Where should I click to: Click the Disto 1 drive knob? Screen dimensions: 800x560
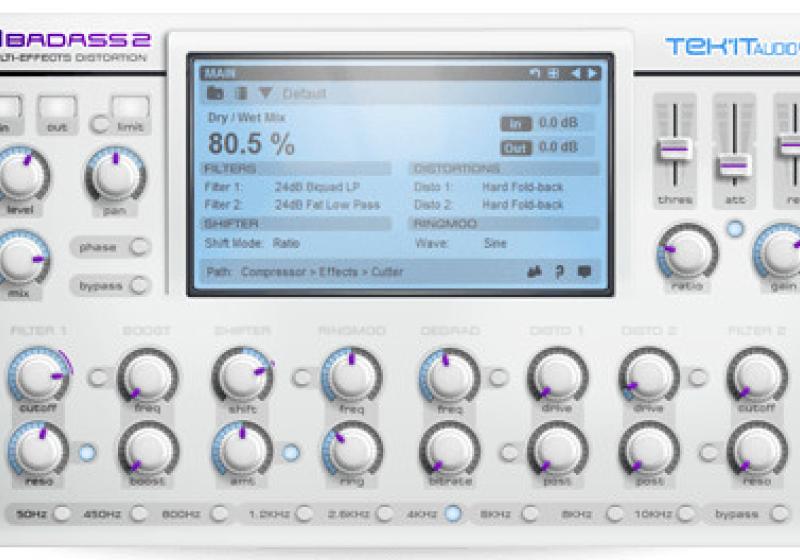(558, 377)
